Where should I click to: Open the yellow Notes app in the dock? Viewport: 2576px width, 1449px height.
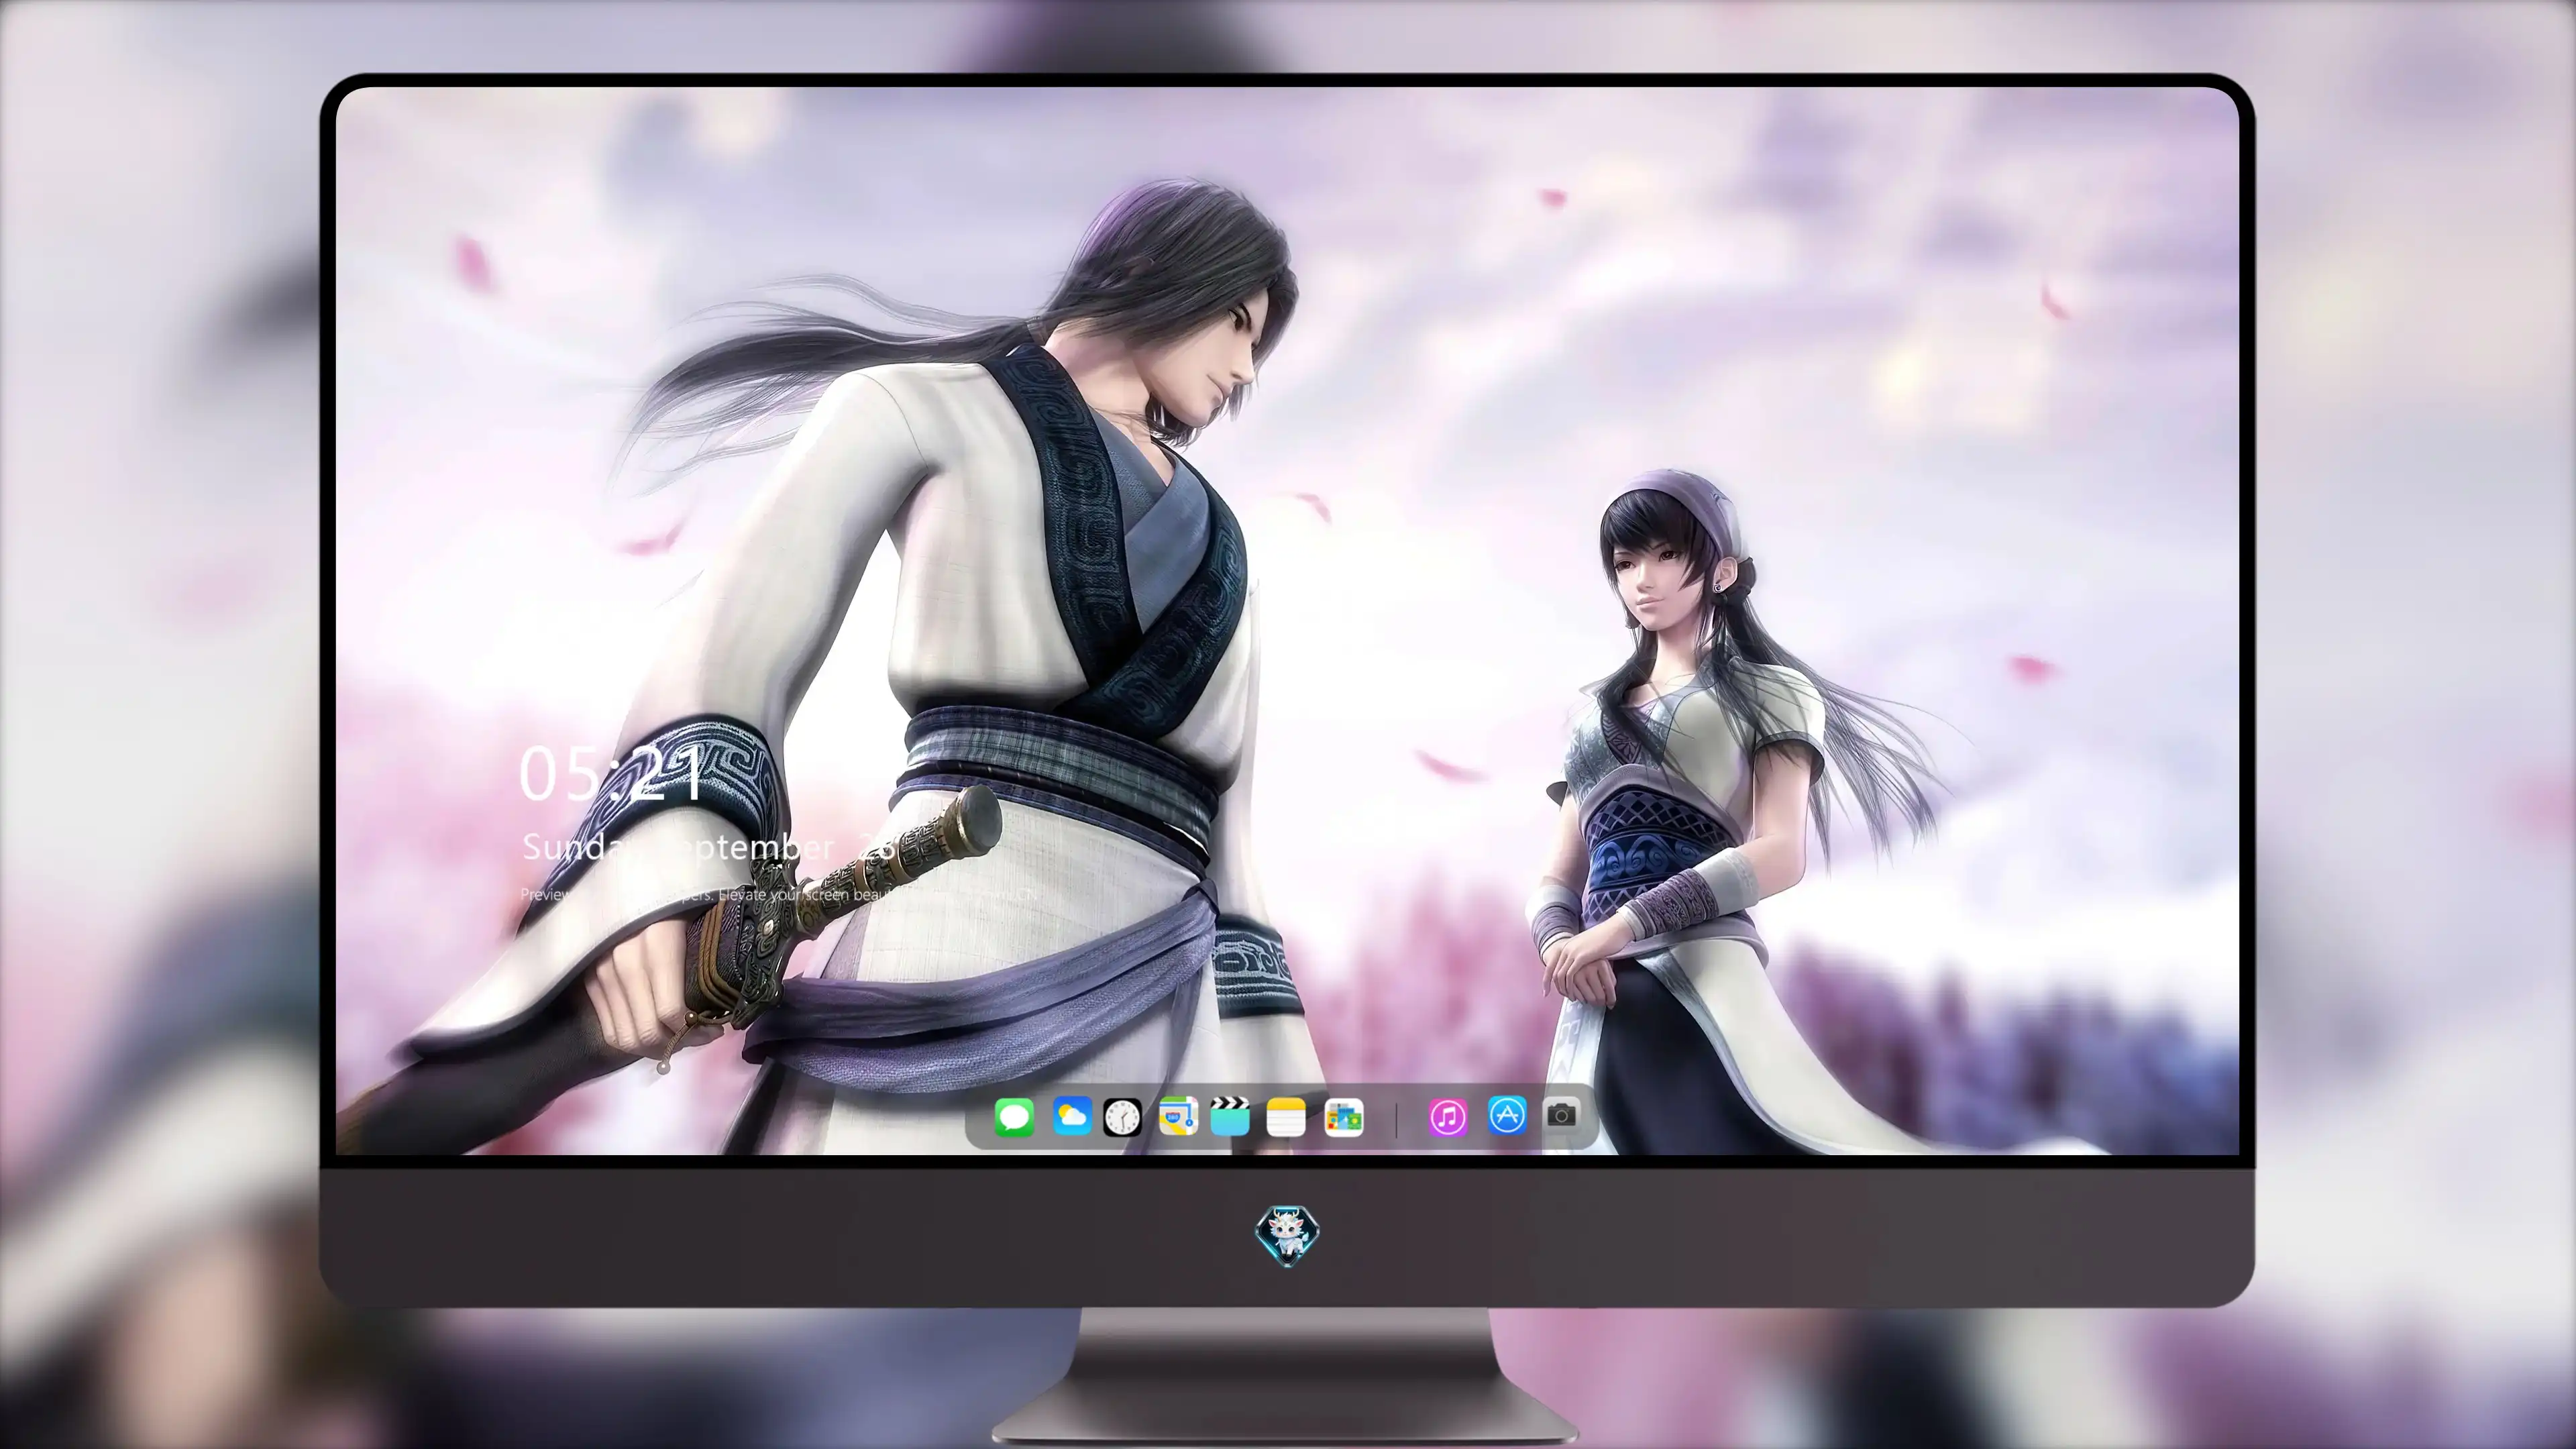click(x=1286, y=1117)
